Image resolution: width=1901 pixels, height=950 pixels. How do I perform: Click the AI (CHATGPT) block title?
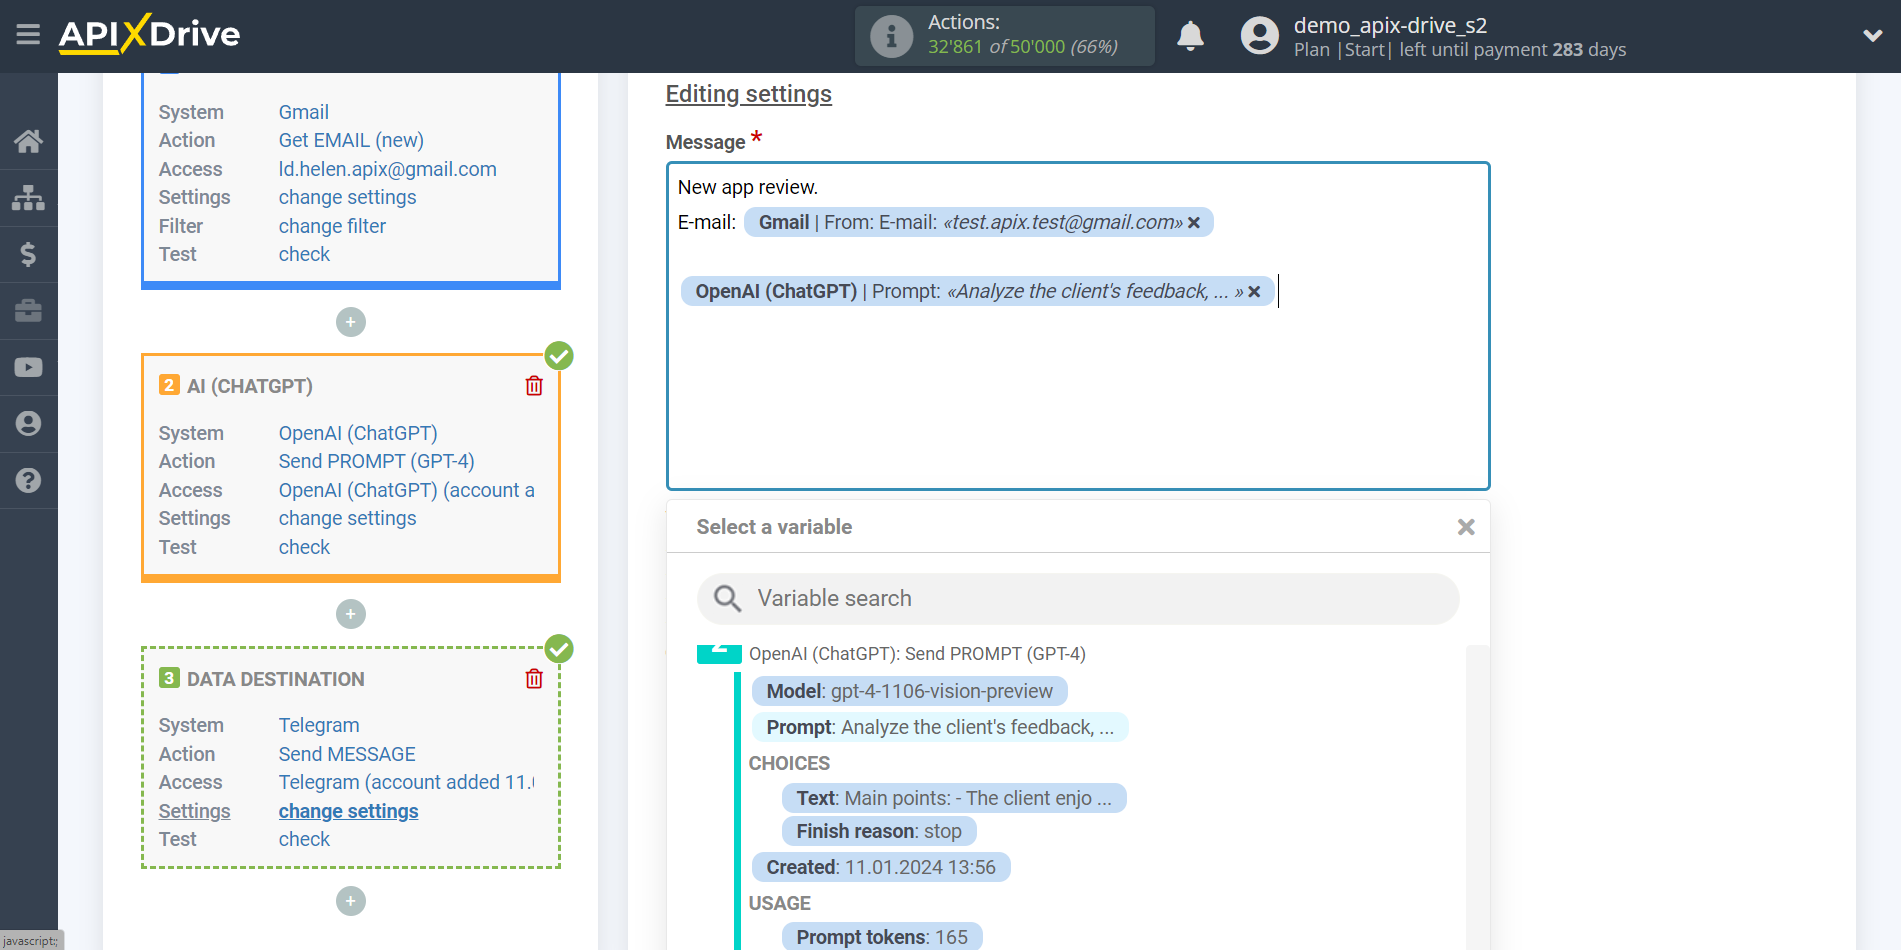point(250,386)
